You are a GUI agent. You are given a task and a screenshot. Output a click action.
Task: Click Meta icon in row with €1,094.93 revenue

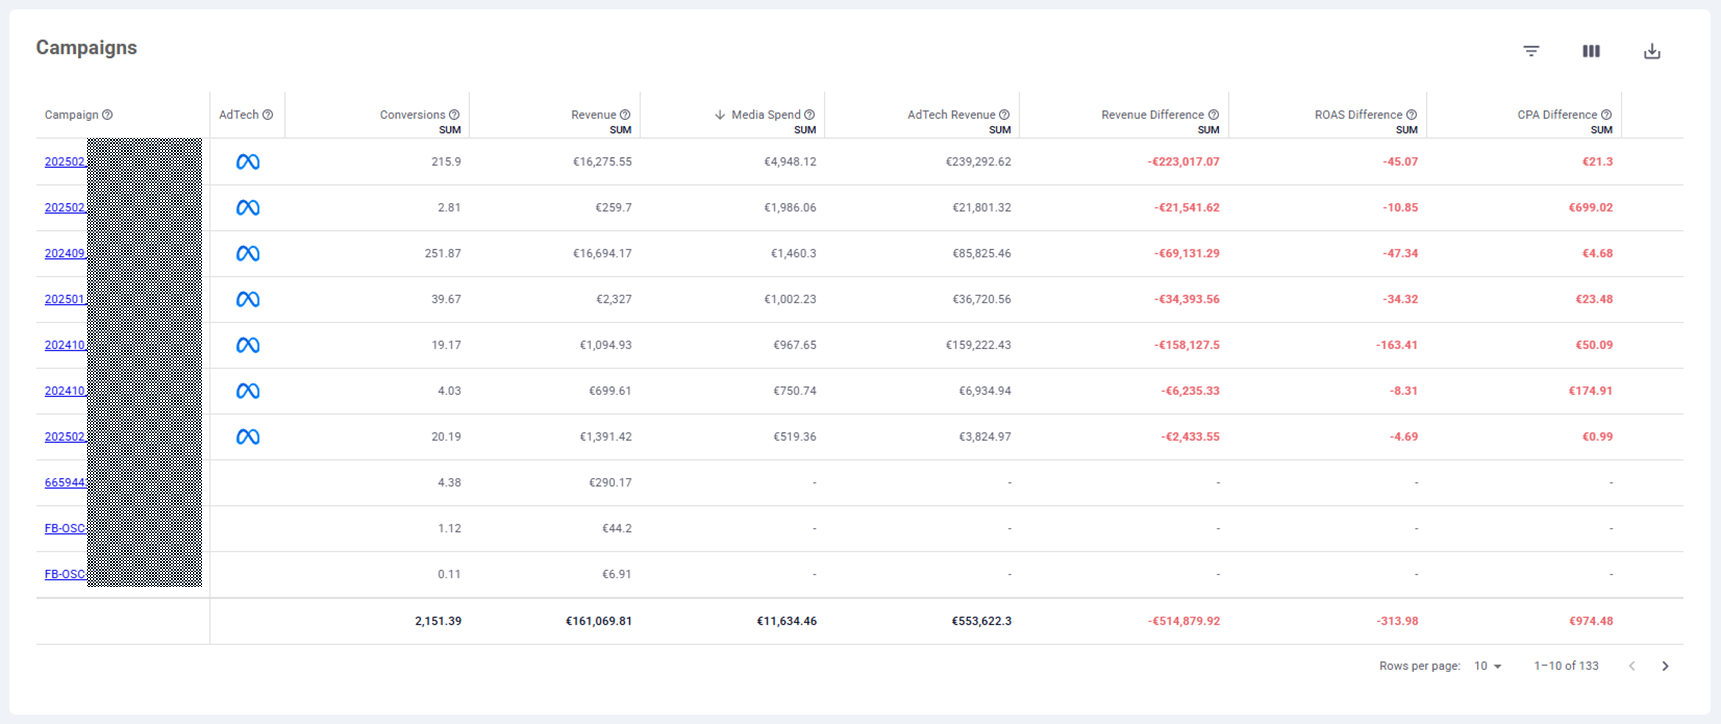(248, 345)
